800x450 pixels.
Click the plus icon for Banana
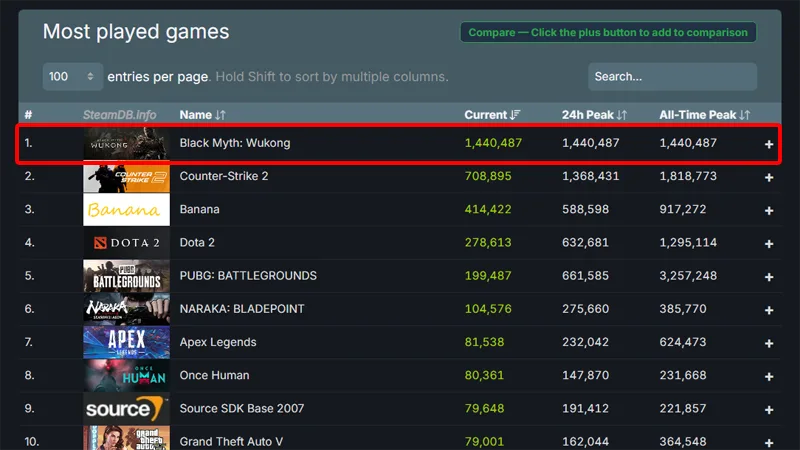[769, 211]
